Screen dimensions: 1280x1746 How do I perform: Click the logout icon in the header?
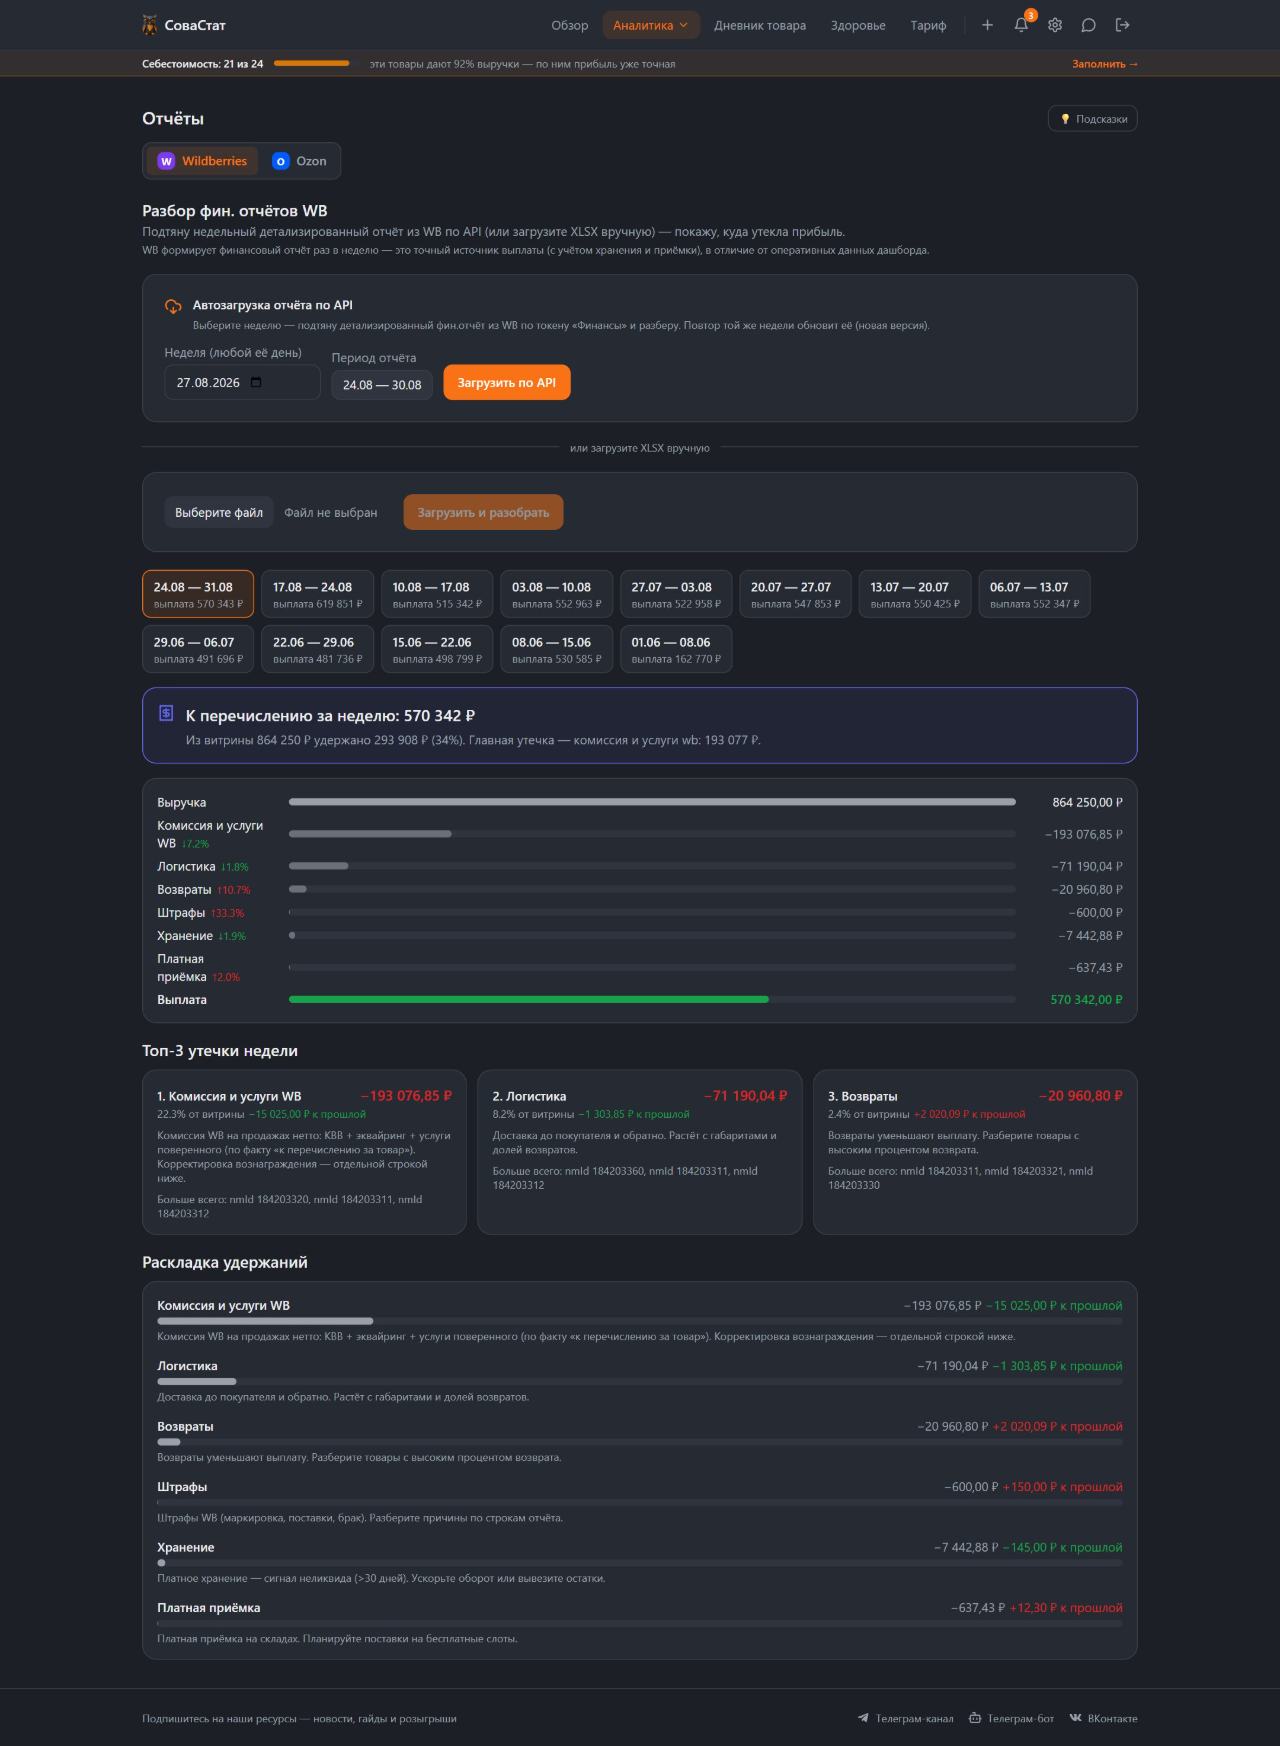point(1123,25)
